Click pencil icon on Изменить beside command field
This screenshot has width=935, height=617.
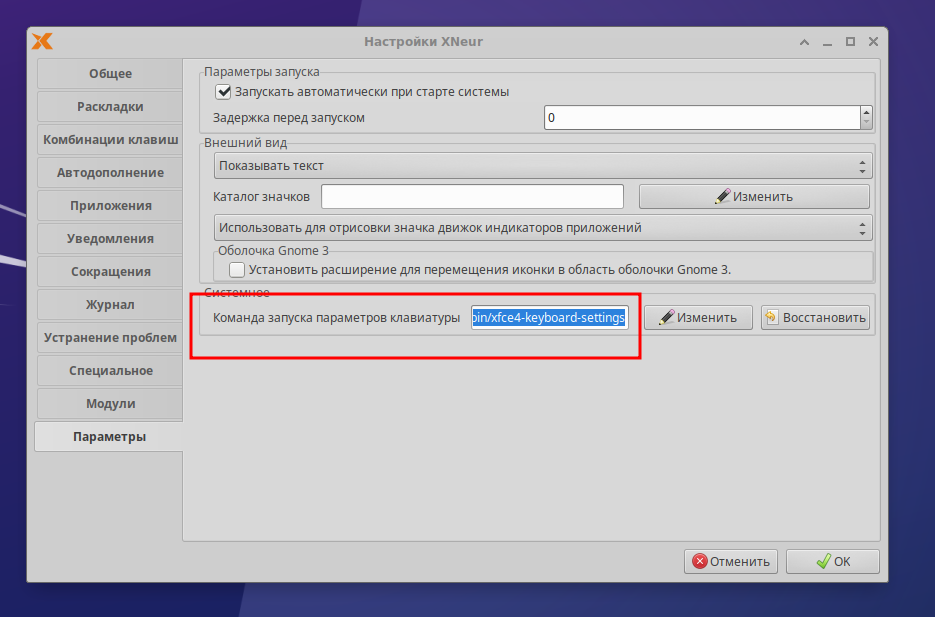(665, 317)
